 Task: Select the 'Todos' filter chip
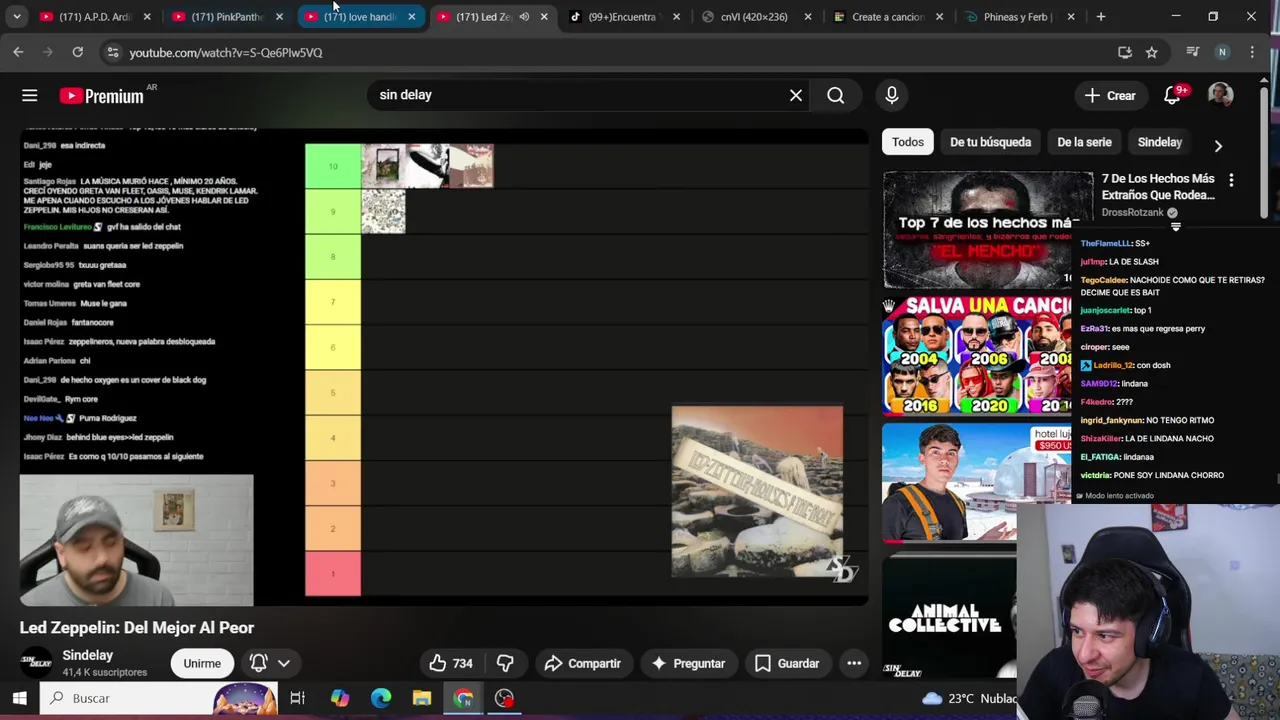[908, 142]
